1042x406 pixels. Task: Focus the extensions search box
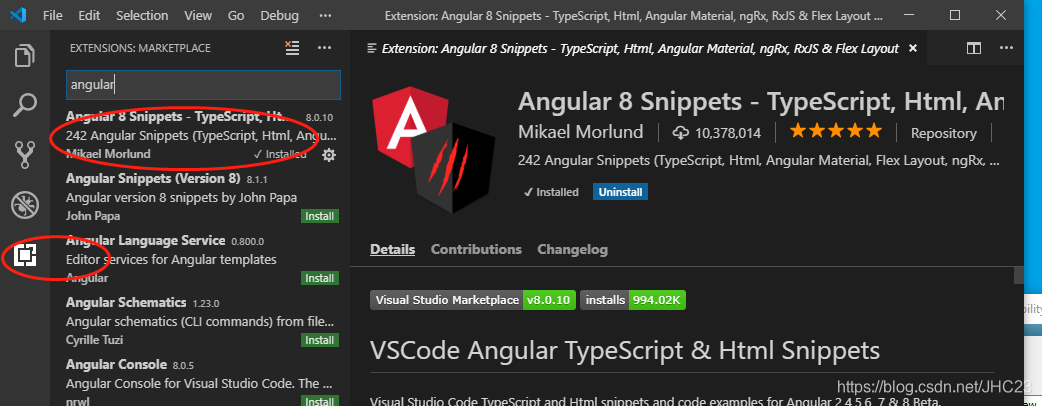pos(203,85)
